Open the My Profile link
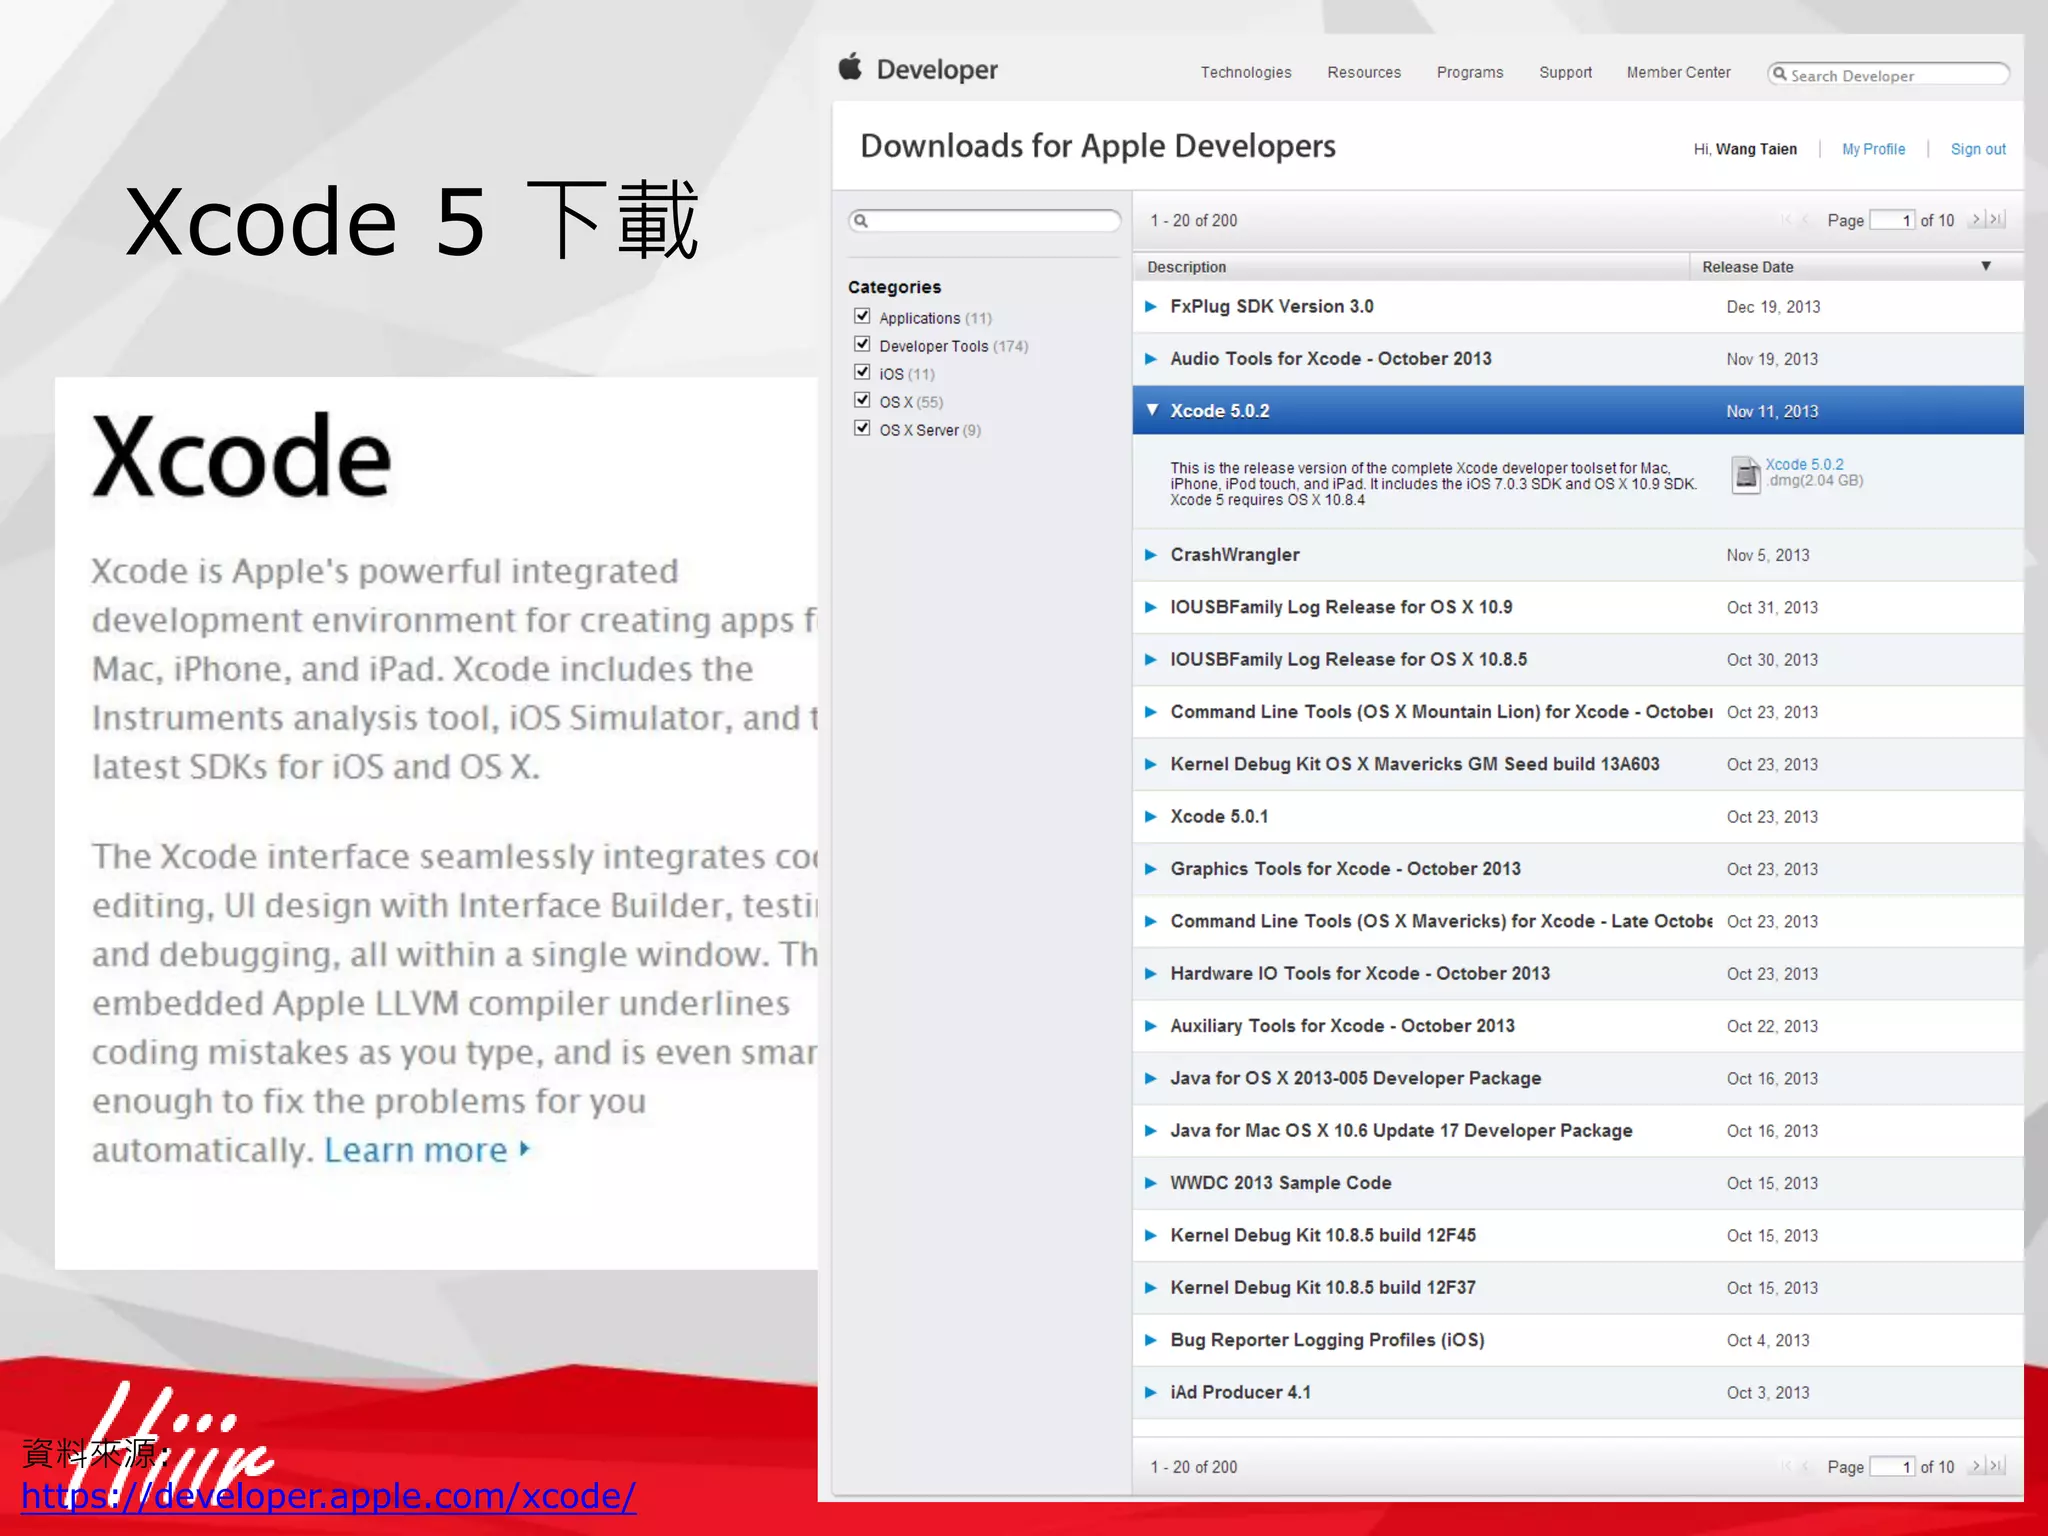Viewport: 2048px width, 1536px height. (1873, 149)
